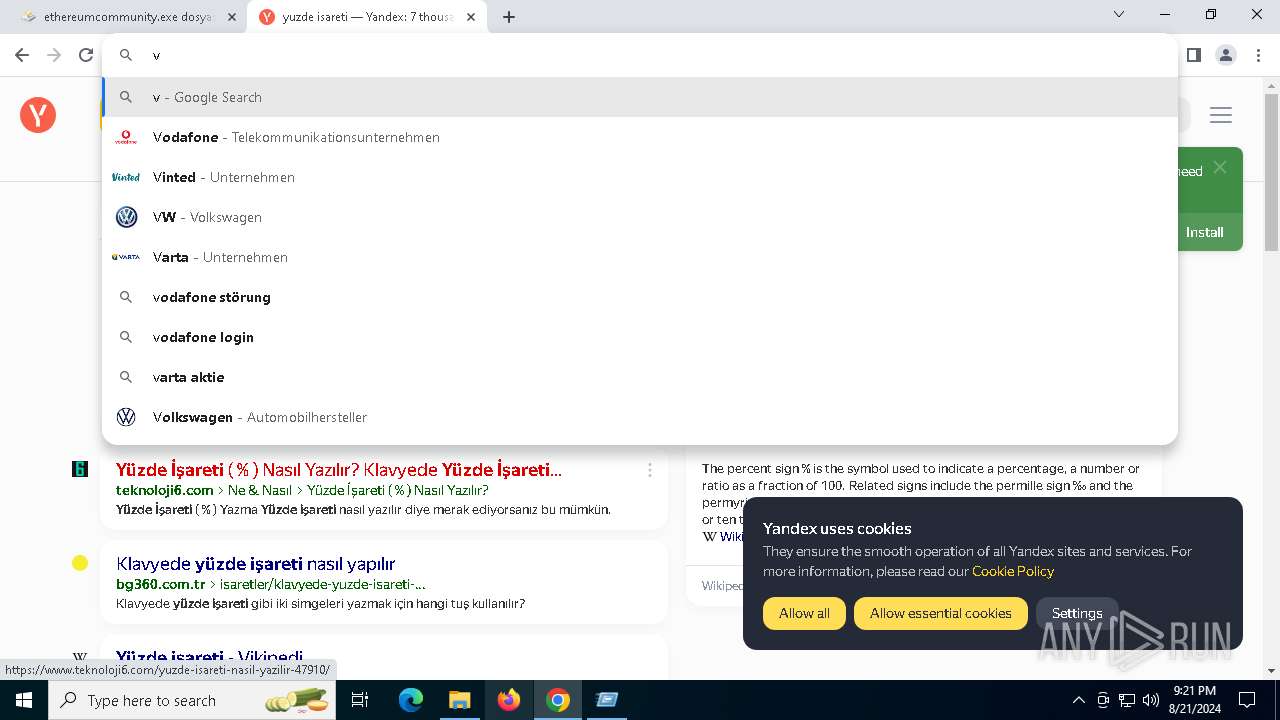Click the bg360 yellow favicon
1280x720 pixels.
[80, 563]
